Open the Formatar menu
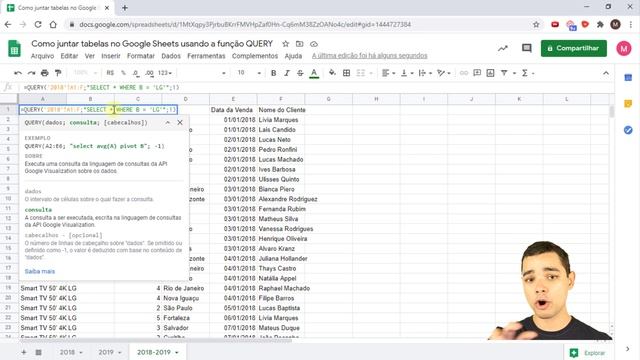This screenshot has width=640, height=360. (x=141, y=56)
